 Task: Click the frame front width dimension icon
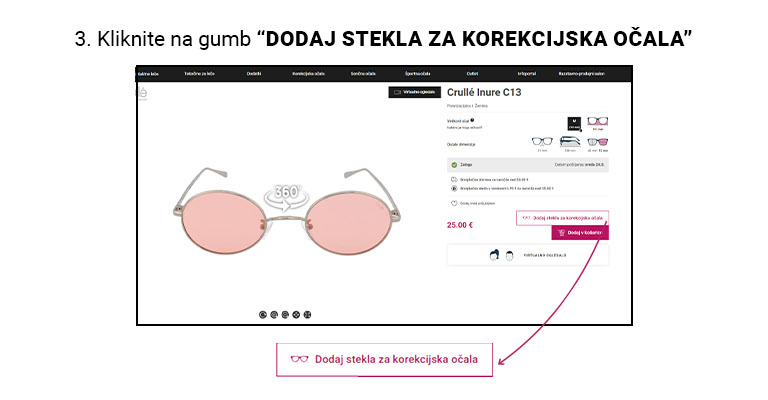(x=542, y=142)
